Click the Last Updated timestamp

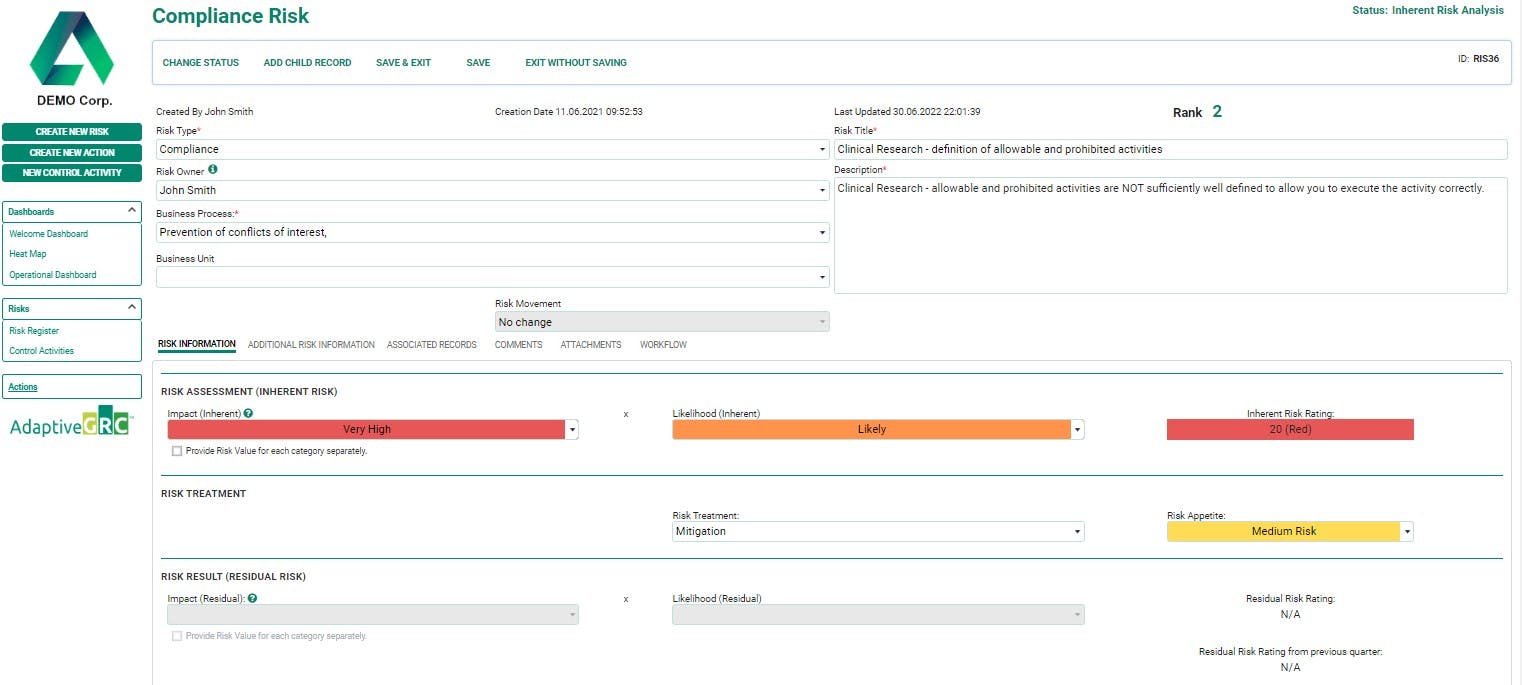pos(907,112)
